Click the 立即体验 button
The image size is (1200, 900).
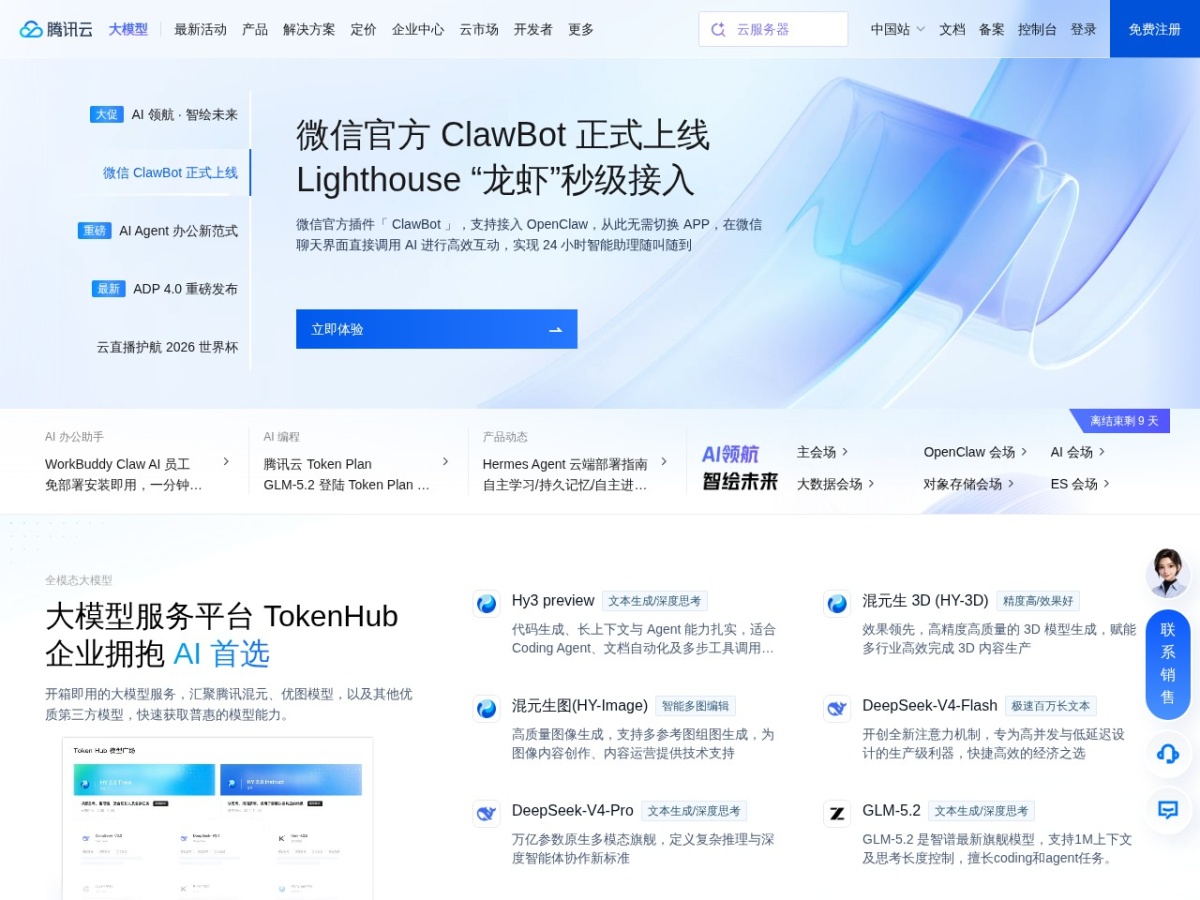[x=436, y=329]
